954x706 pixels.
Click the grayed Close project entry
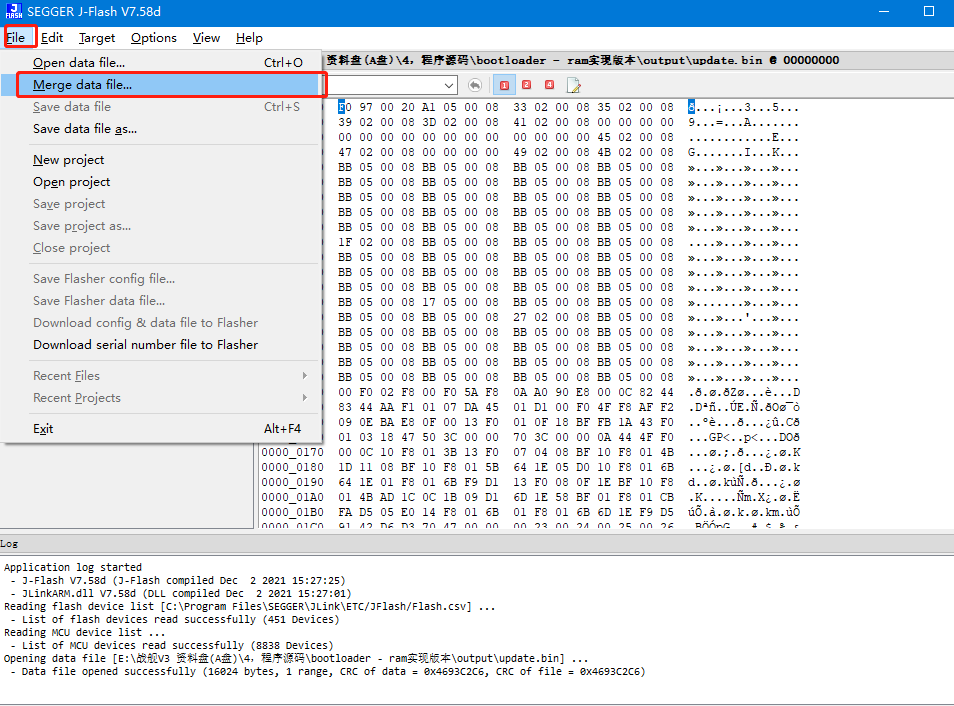(x=161, y=248)
